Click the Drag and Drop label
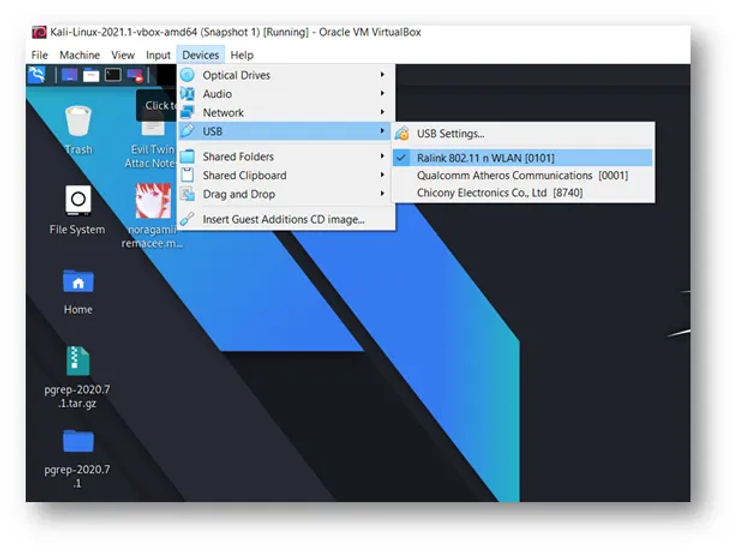 coord(239,194)
